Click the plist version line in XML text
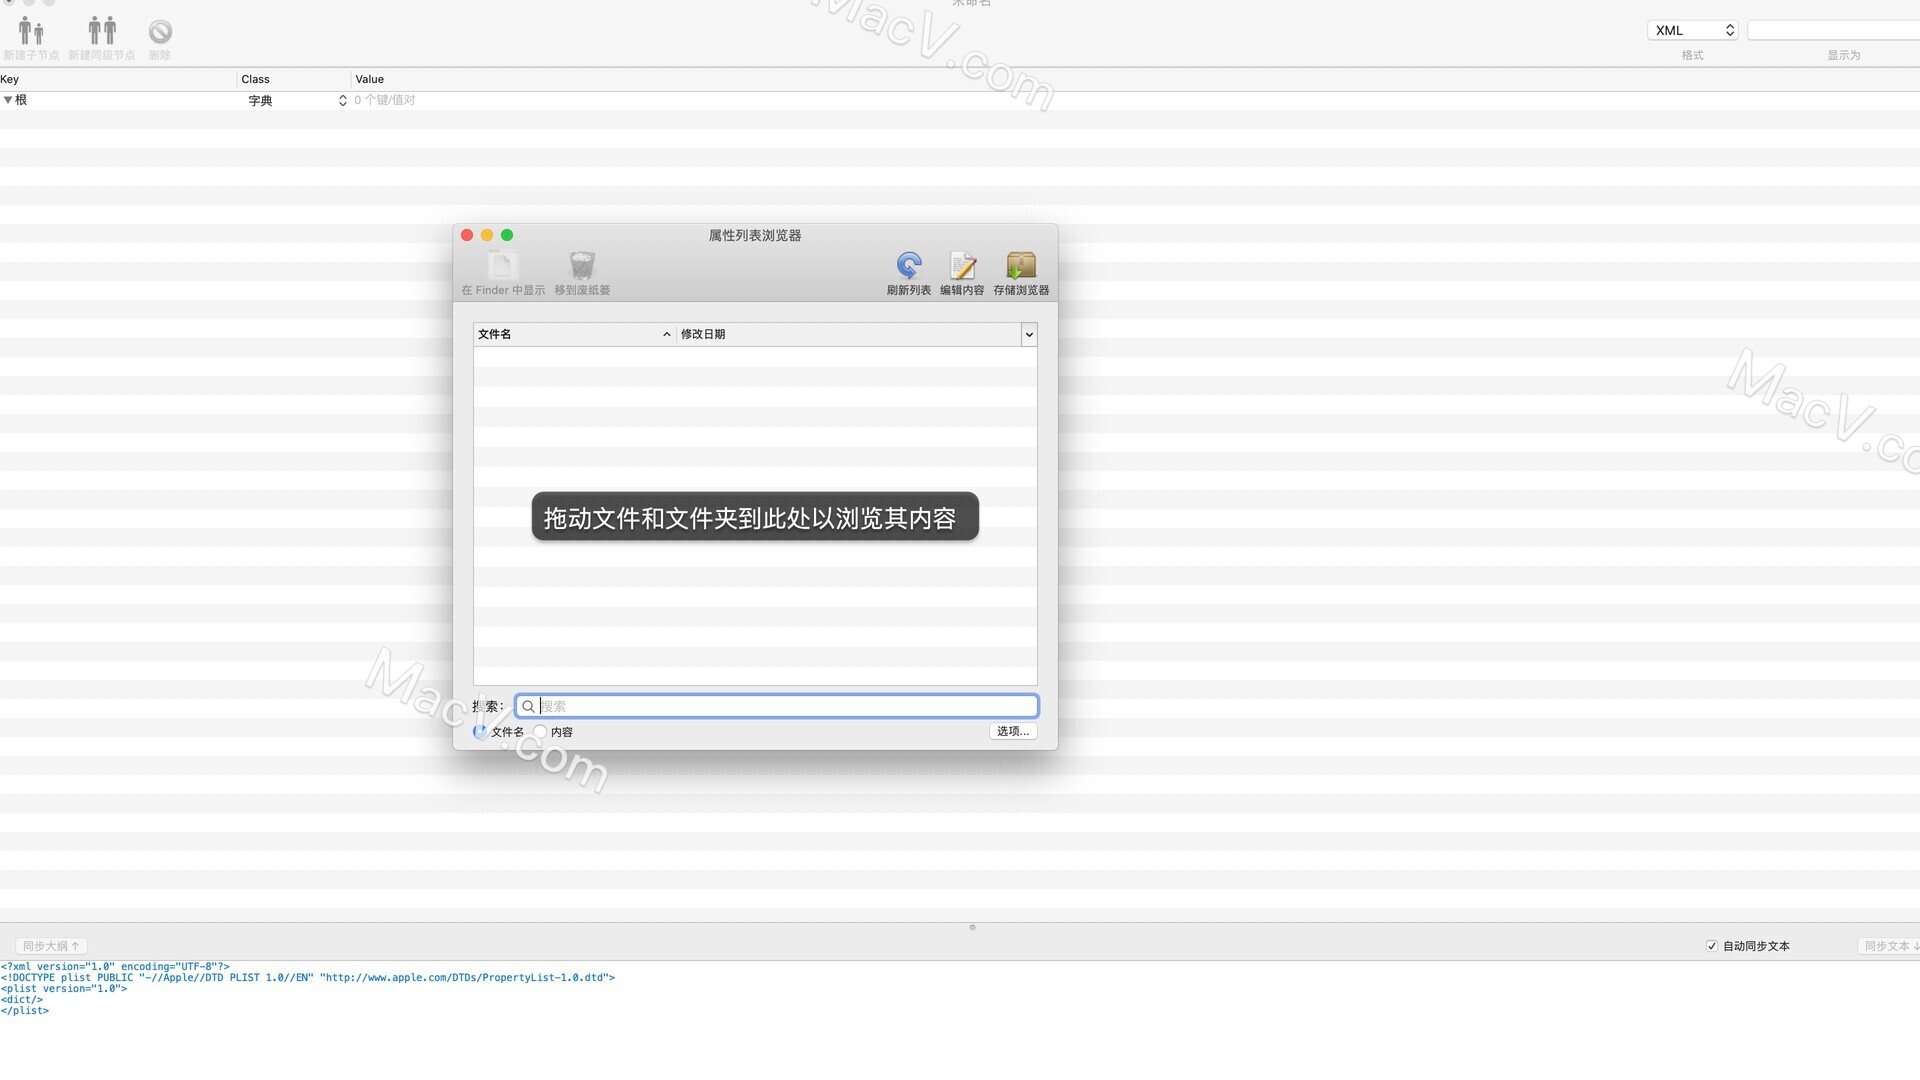The height and width of the screenshot is (1080, 1920). [x=64, y=989]
